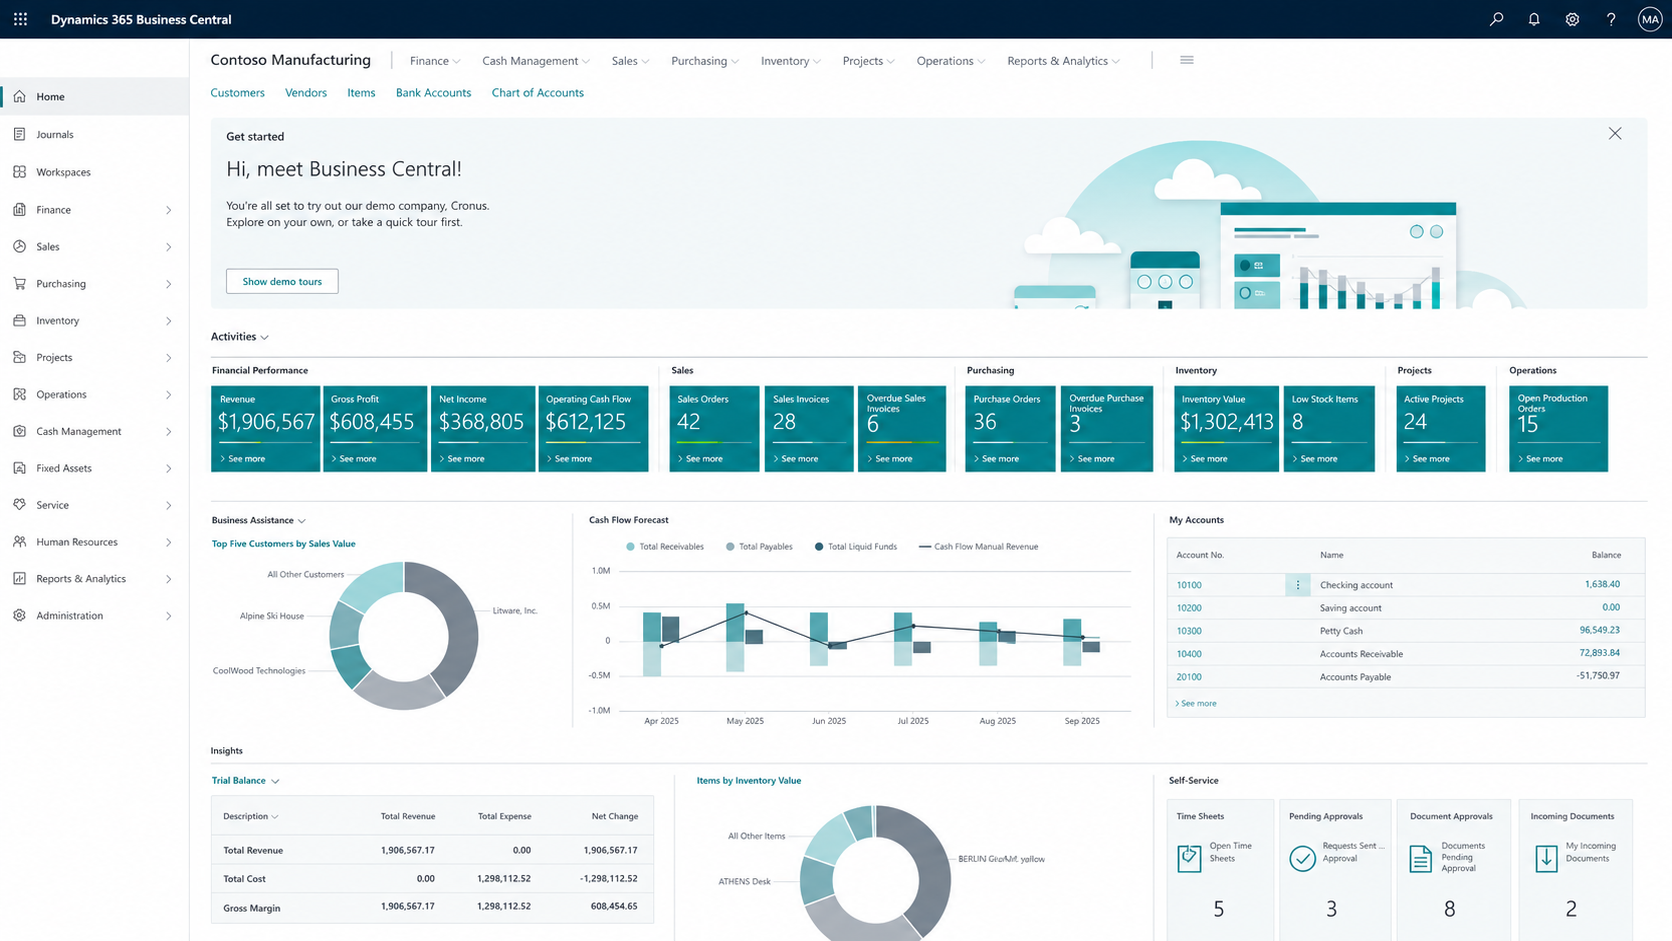This screenshot has height=941, width=1672.
Task: Open the settings gear
Action: pyautogui.click(x=1572, y=19)
